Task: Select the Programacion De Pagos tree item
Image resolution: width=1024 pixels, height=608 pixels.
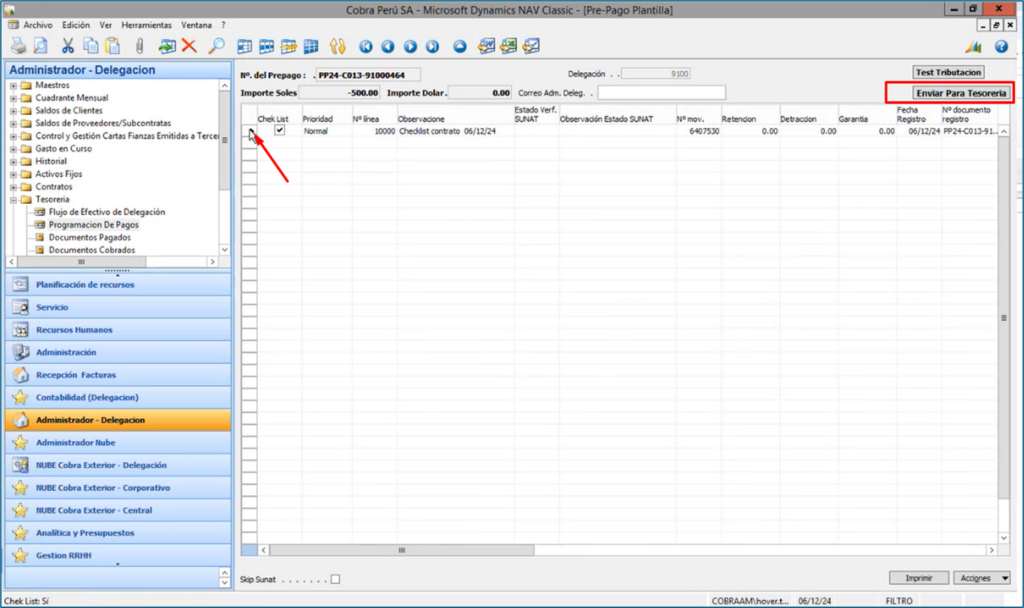Action: (x=93, y=225)
